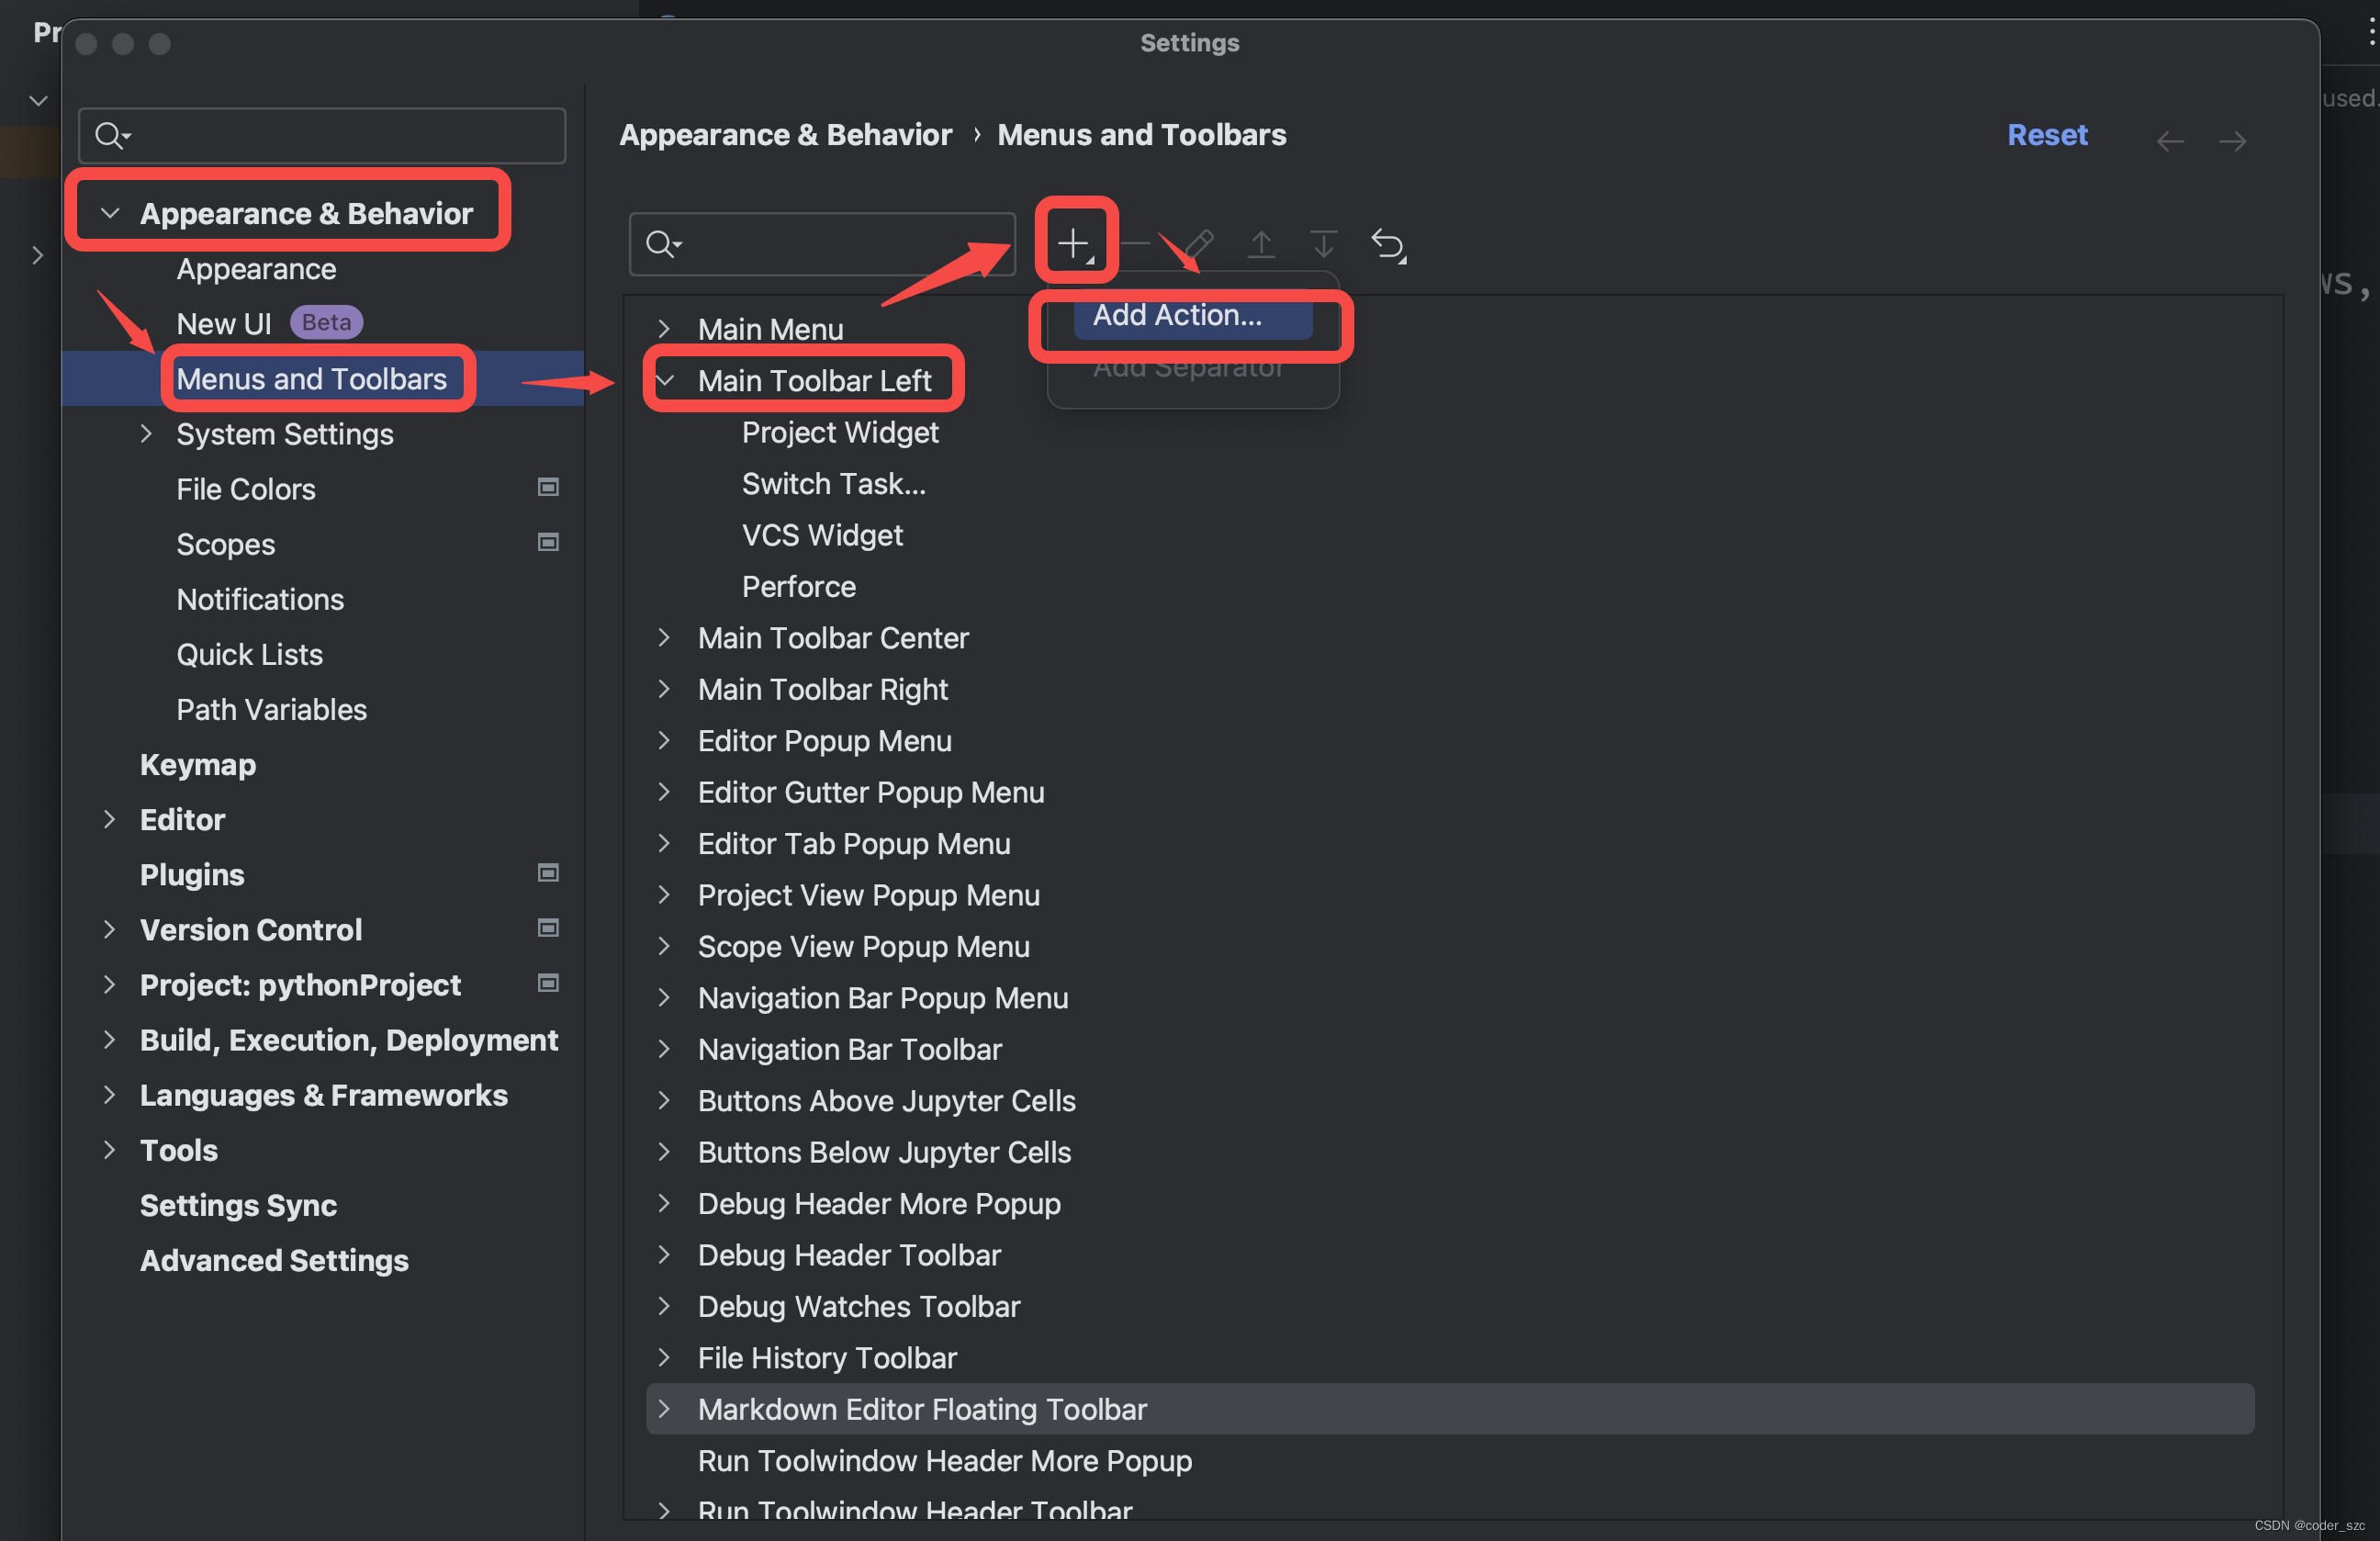Click the Reset link
The width and height of the screenshot is (2380, 1541).
[2046, 135]
